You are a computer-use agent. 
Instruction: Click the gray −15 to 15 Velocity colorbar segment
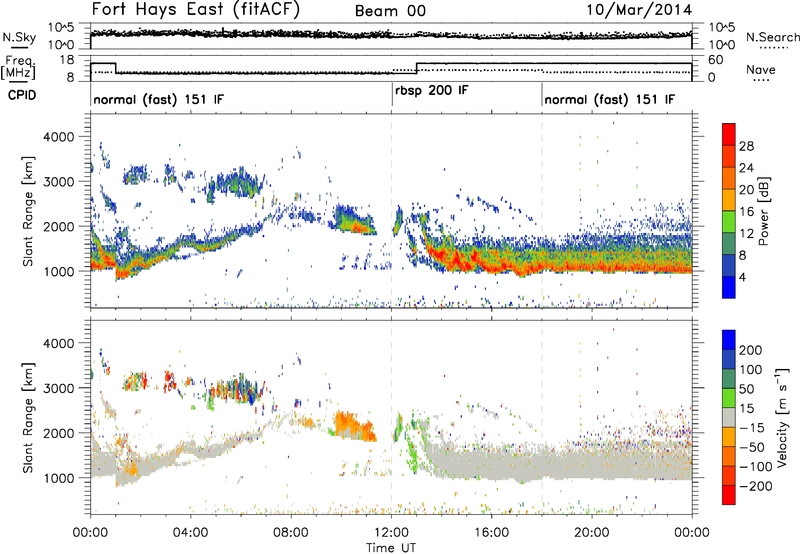coord(729,417)
